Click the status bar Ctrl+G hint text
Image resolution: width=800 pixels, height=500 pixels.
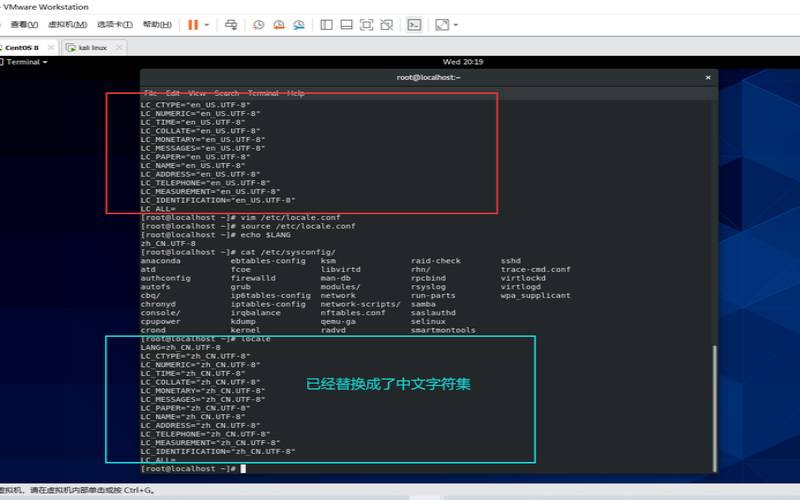78,490
